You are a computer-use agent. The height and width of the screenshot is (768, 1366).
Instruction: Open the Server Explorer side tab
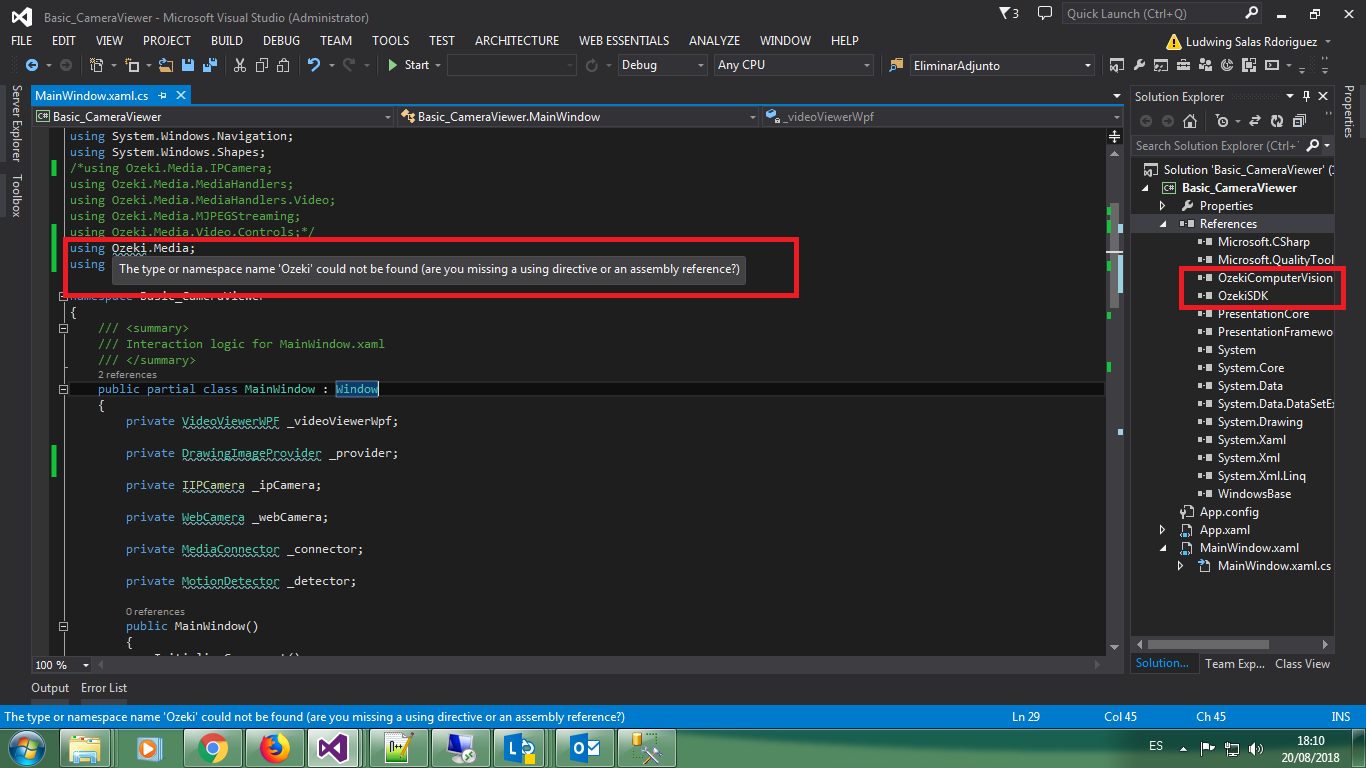16,124
